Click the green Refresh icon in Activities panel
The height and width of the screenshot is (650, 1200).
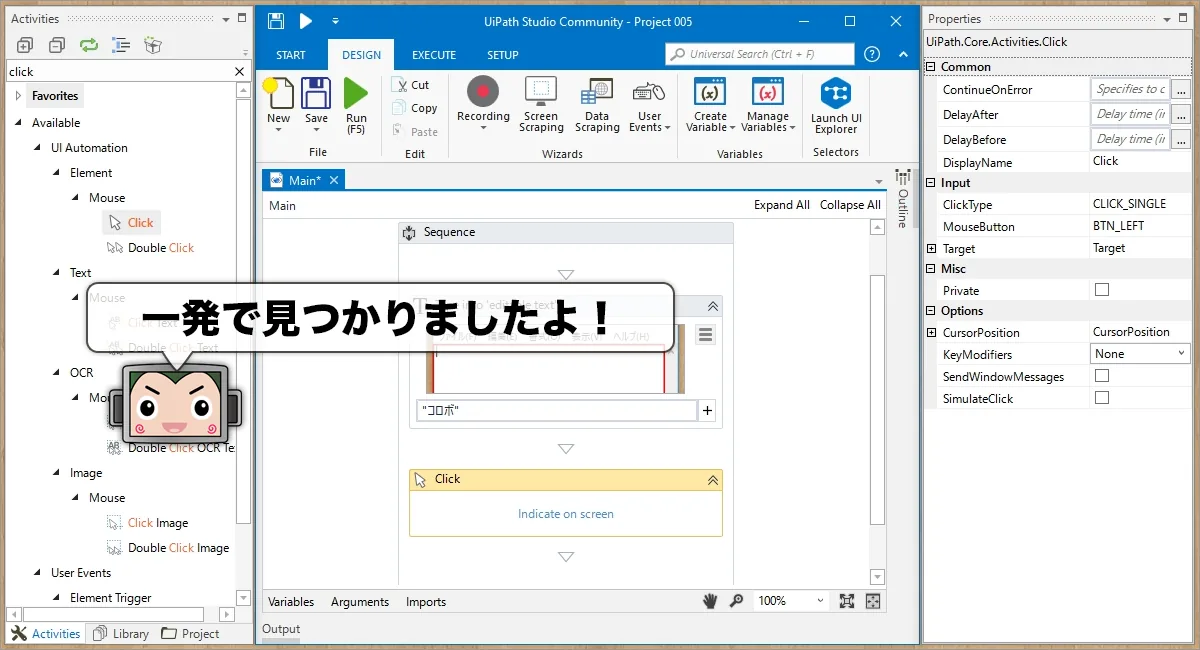coord(89,45)
